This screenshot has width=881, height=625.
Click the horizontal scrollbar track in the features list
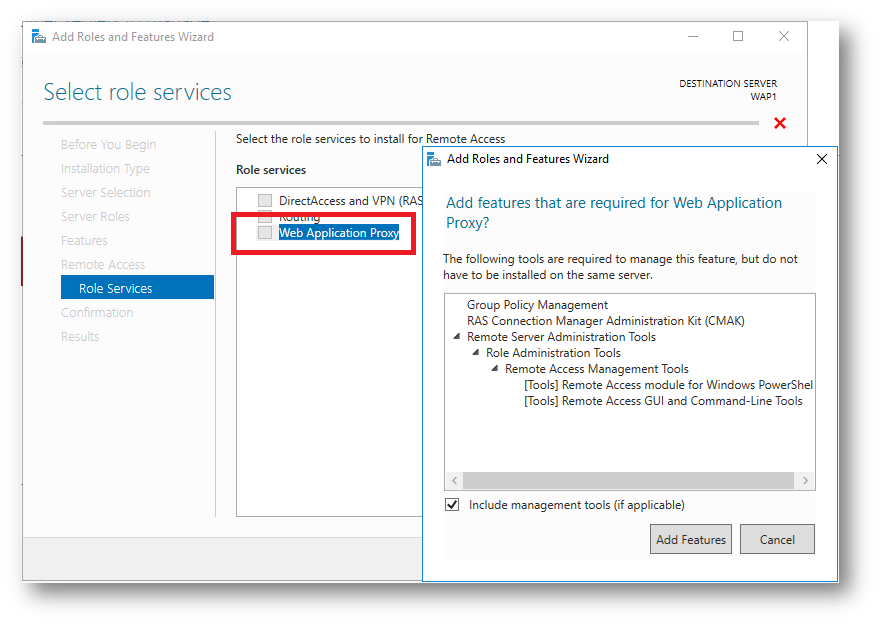(x=630, y=481)
